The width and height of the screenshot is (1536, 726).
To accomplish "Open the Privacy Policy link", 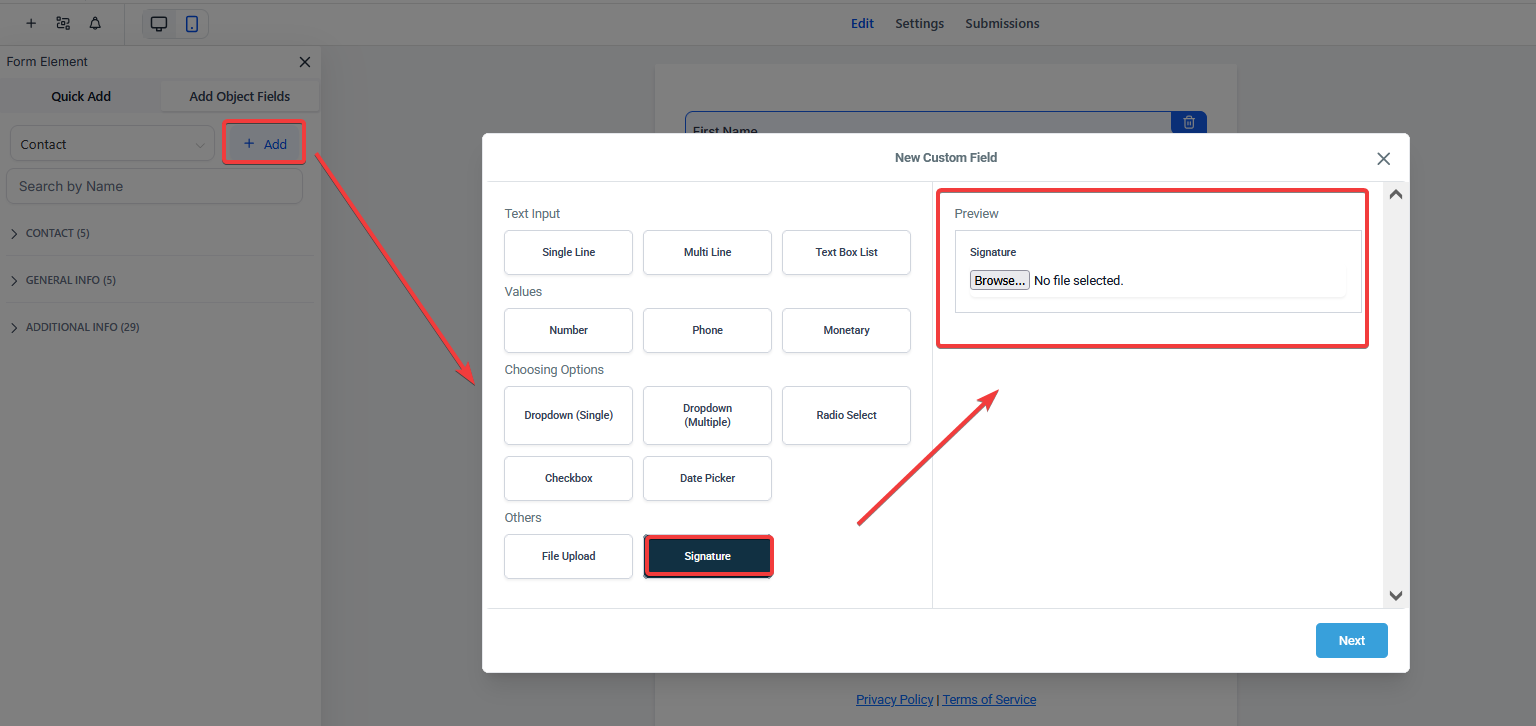I will pyautogui.click(x=894, y=700).
